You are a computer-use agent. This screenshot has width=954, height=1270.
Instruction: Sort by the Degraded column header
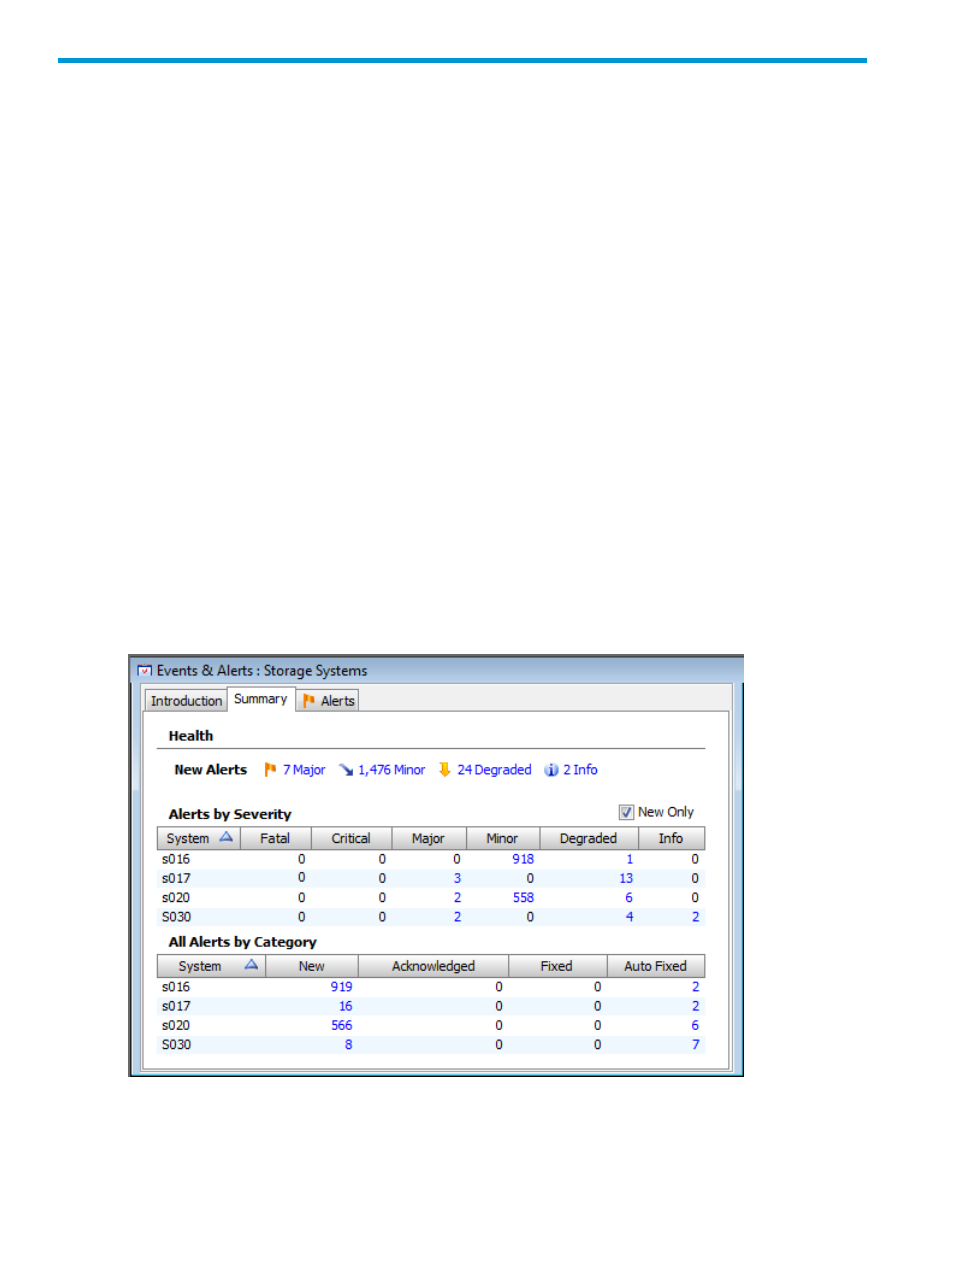tap(588, 839)
